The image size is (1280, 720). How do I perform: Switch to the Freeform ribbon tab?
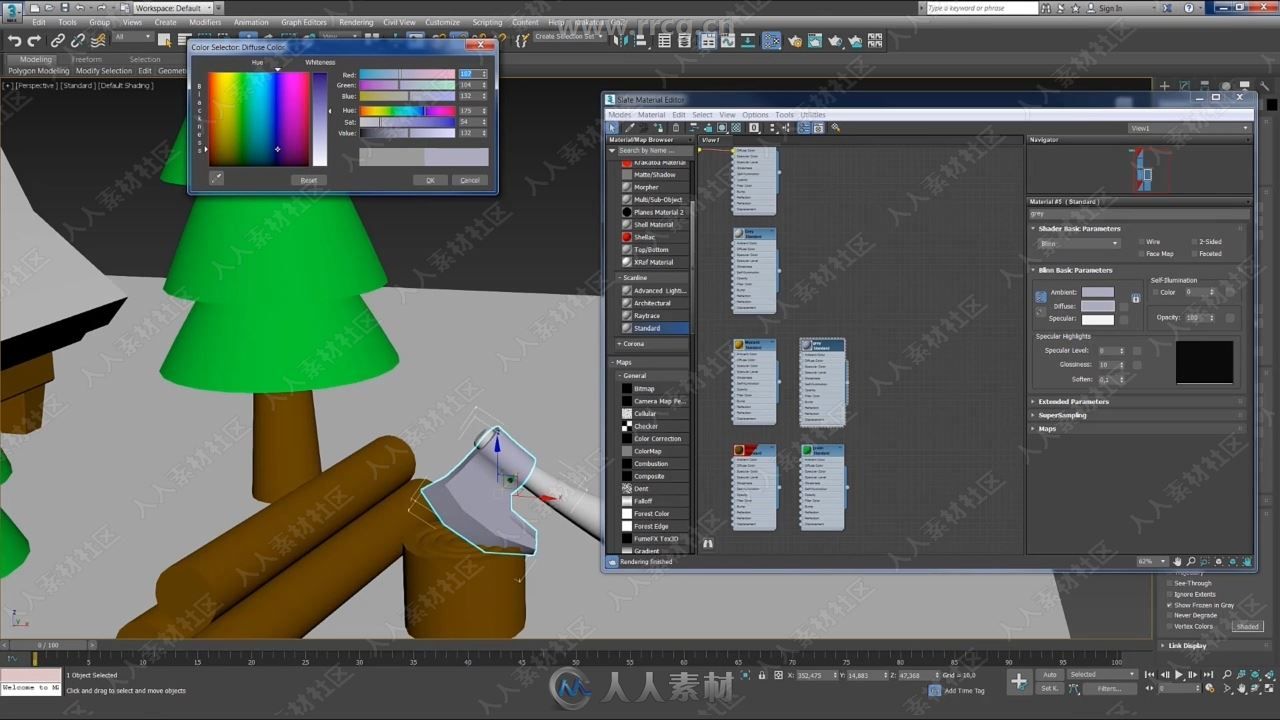click(x=87, y=59)
